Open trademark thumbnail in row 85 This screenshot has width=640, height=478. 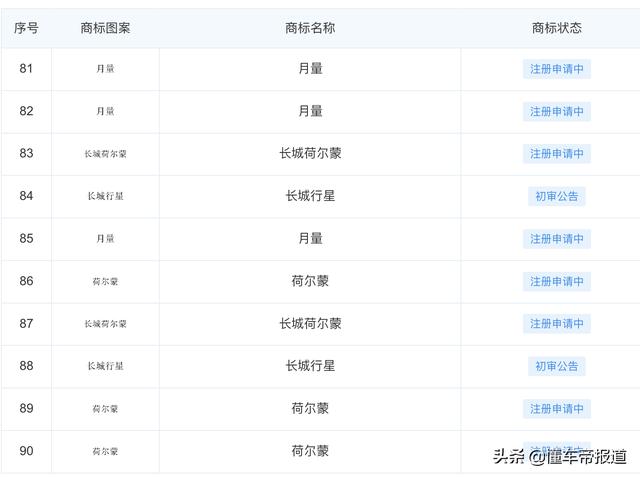(x=105, y=238)
